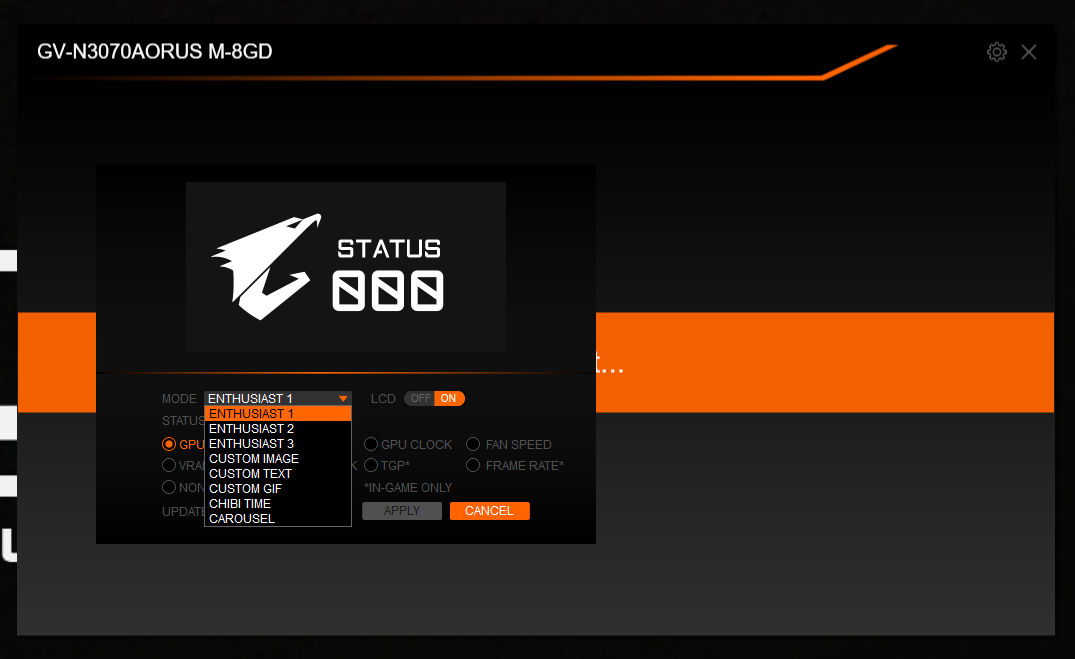Select ENTHUSIAST 1 from the mode list

pos(278,414)
